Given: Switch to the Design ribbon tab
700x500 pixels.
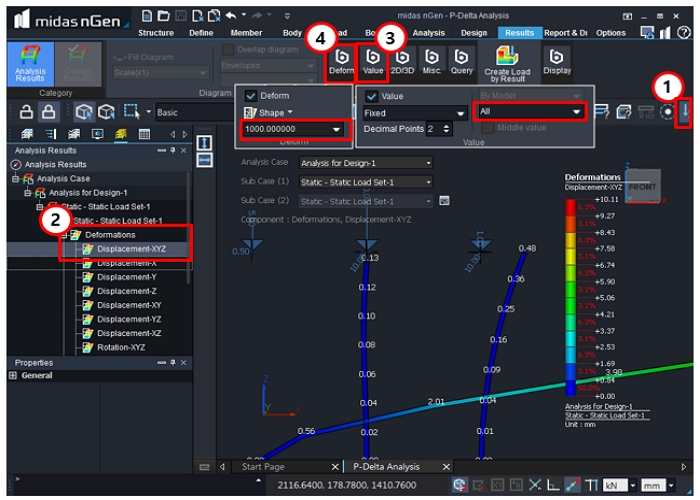Looking at the screenshot, I should click(473, 33).
